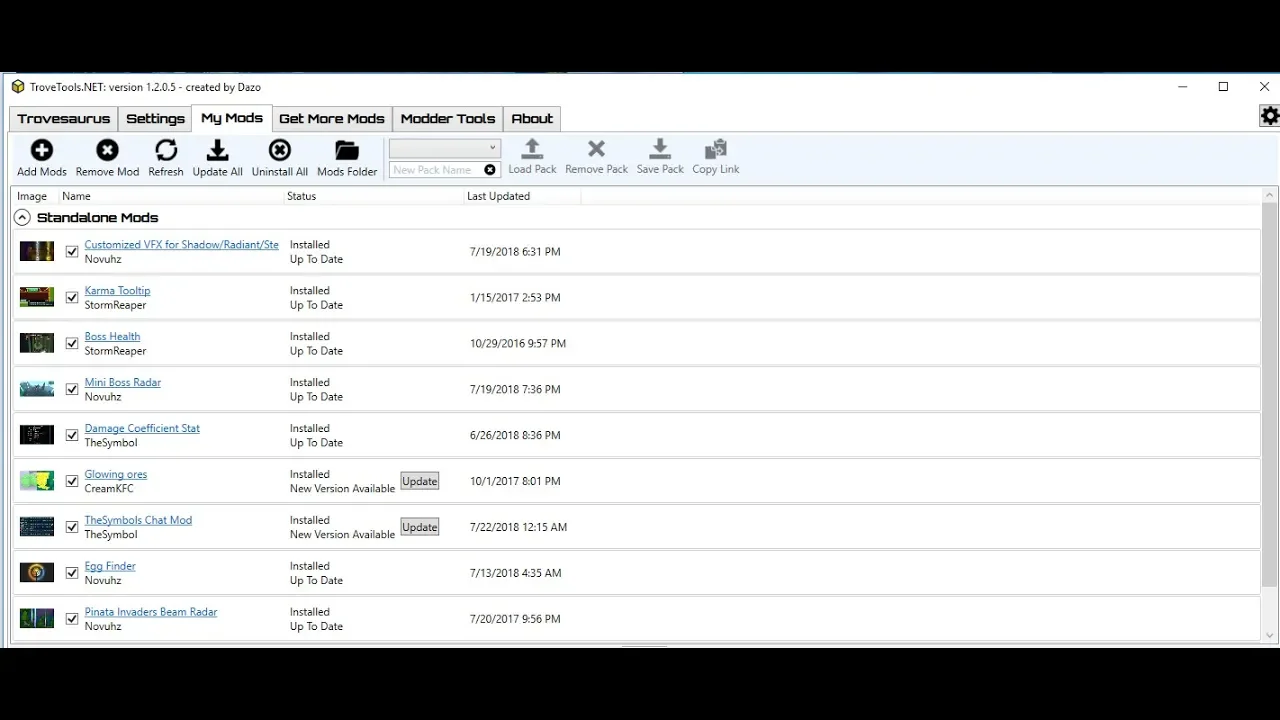
Task: Click the Remove Pack icon
Action: (596, 149)
